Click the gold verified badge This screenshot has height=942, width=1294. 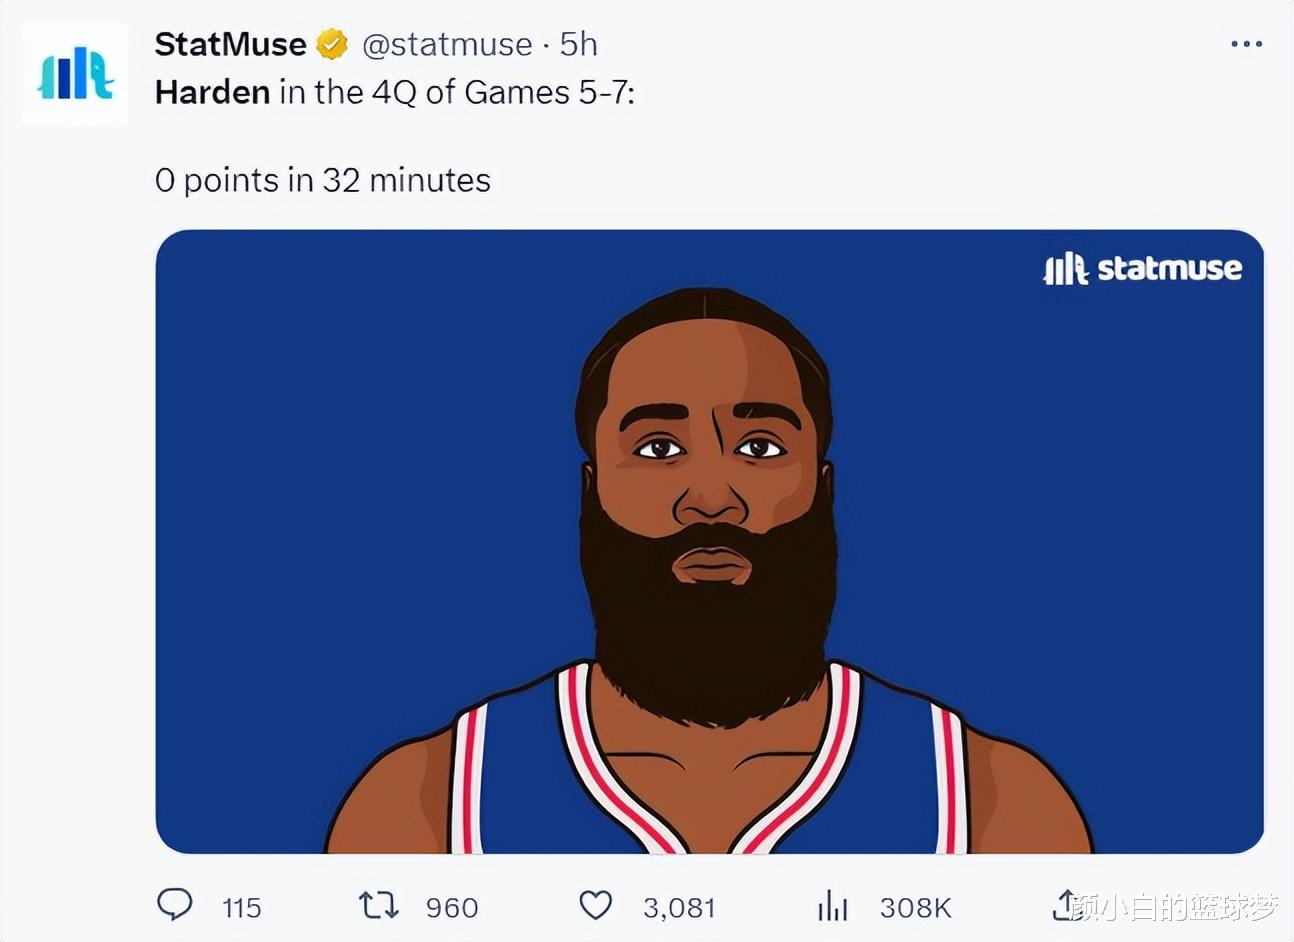pos(332,44)
